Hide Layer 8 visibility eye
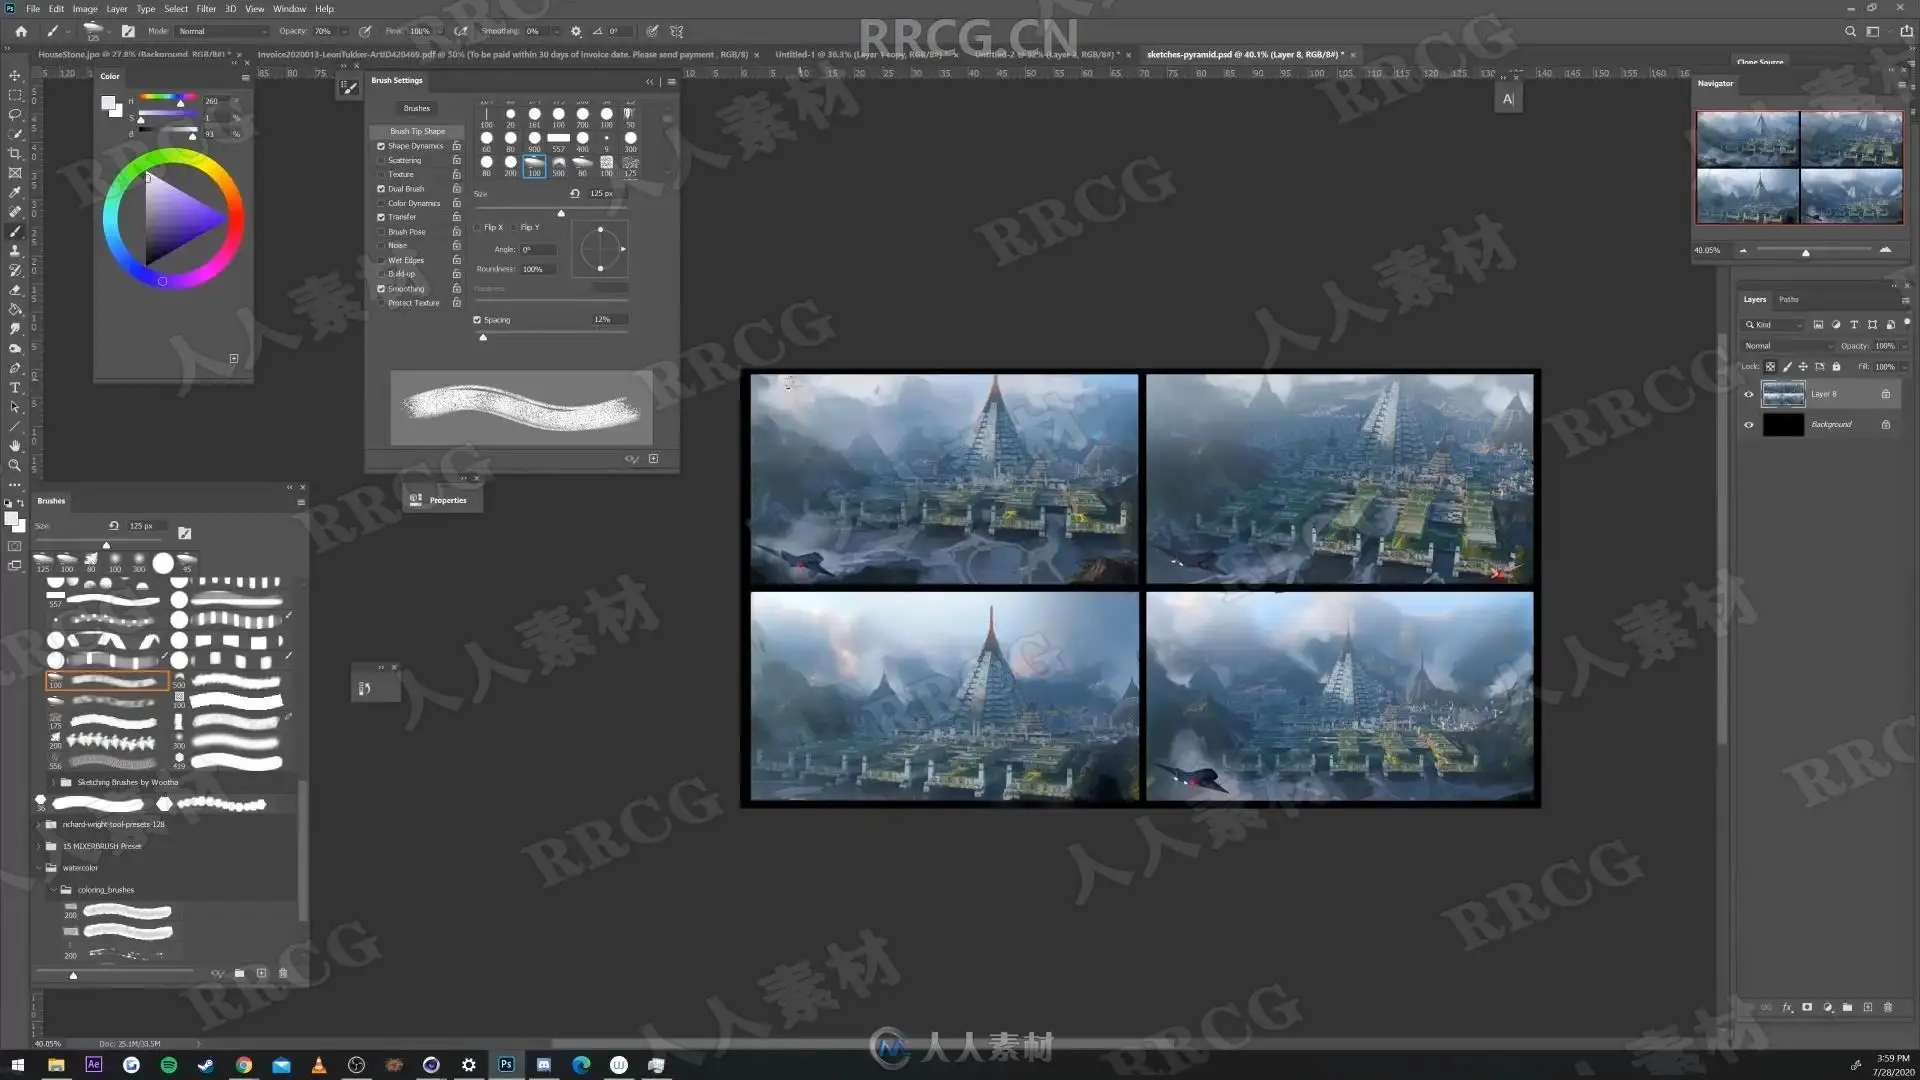Screen dimensions: 1920x1080 click(1749, 394)
